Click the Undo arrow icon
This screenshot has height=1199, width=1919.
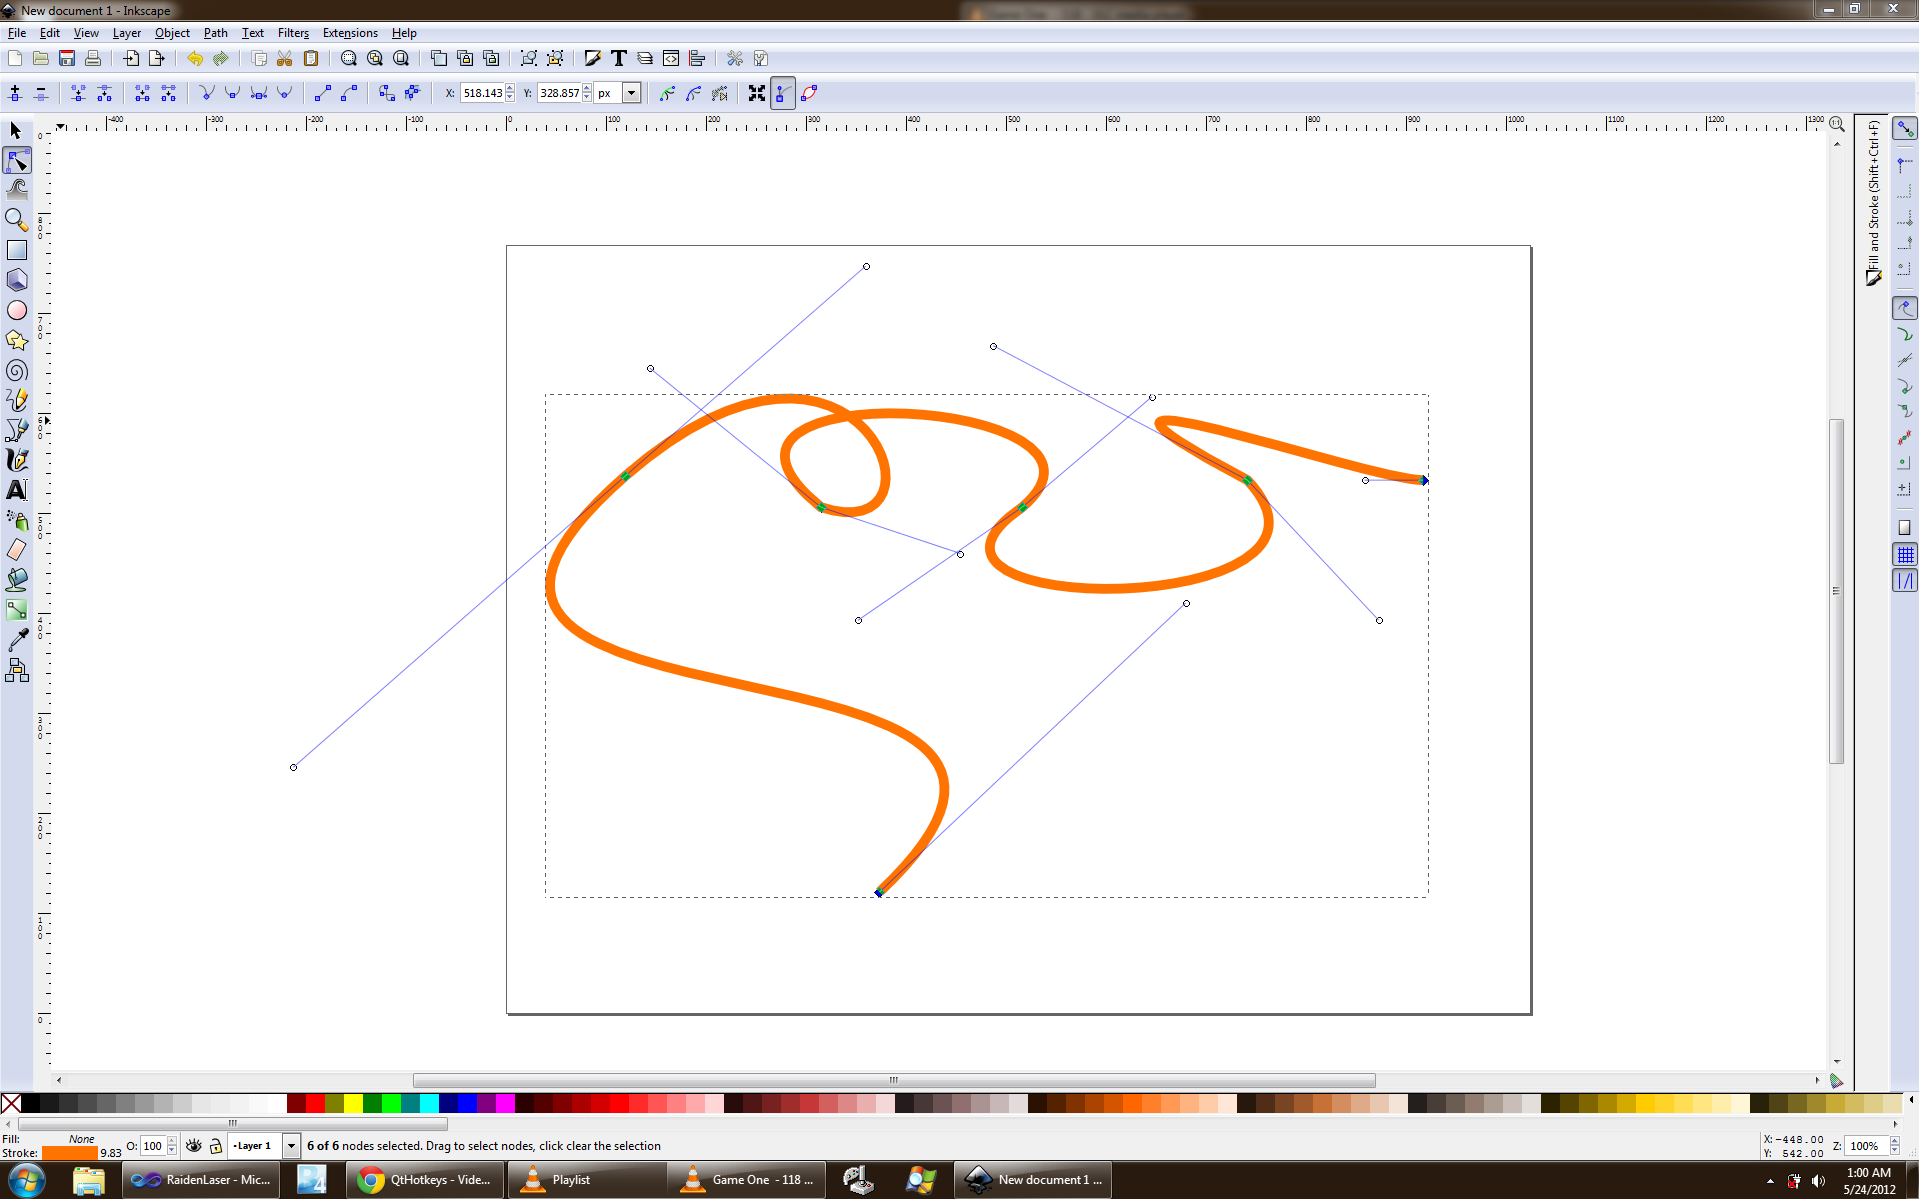pos(194,58)
